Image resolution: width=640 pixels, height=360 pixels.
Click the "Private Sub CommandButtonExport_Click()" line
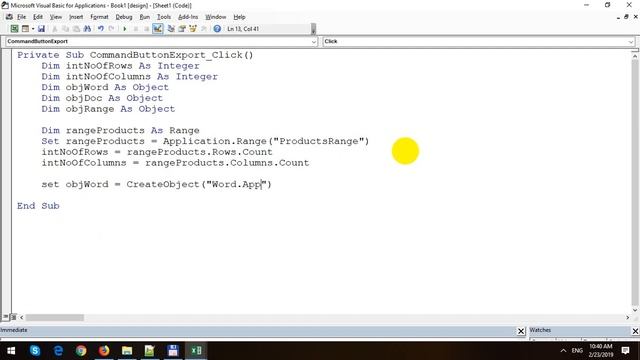click(x=135, y=55)
